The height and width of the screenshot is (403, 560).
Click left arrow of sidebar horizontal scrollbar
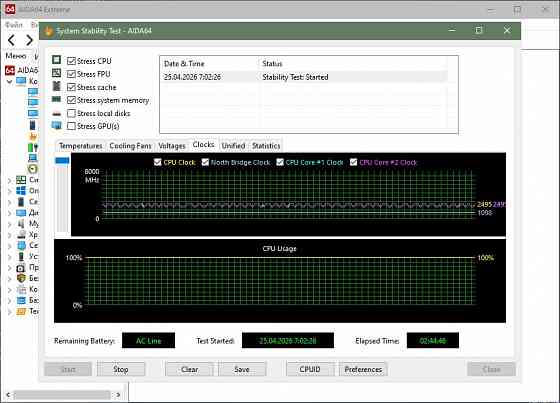pos(8,395)
